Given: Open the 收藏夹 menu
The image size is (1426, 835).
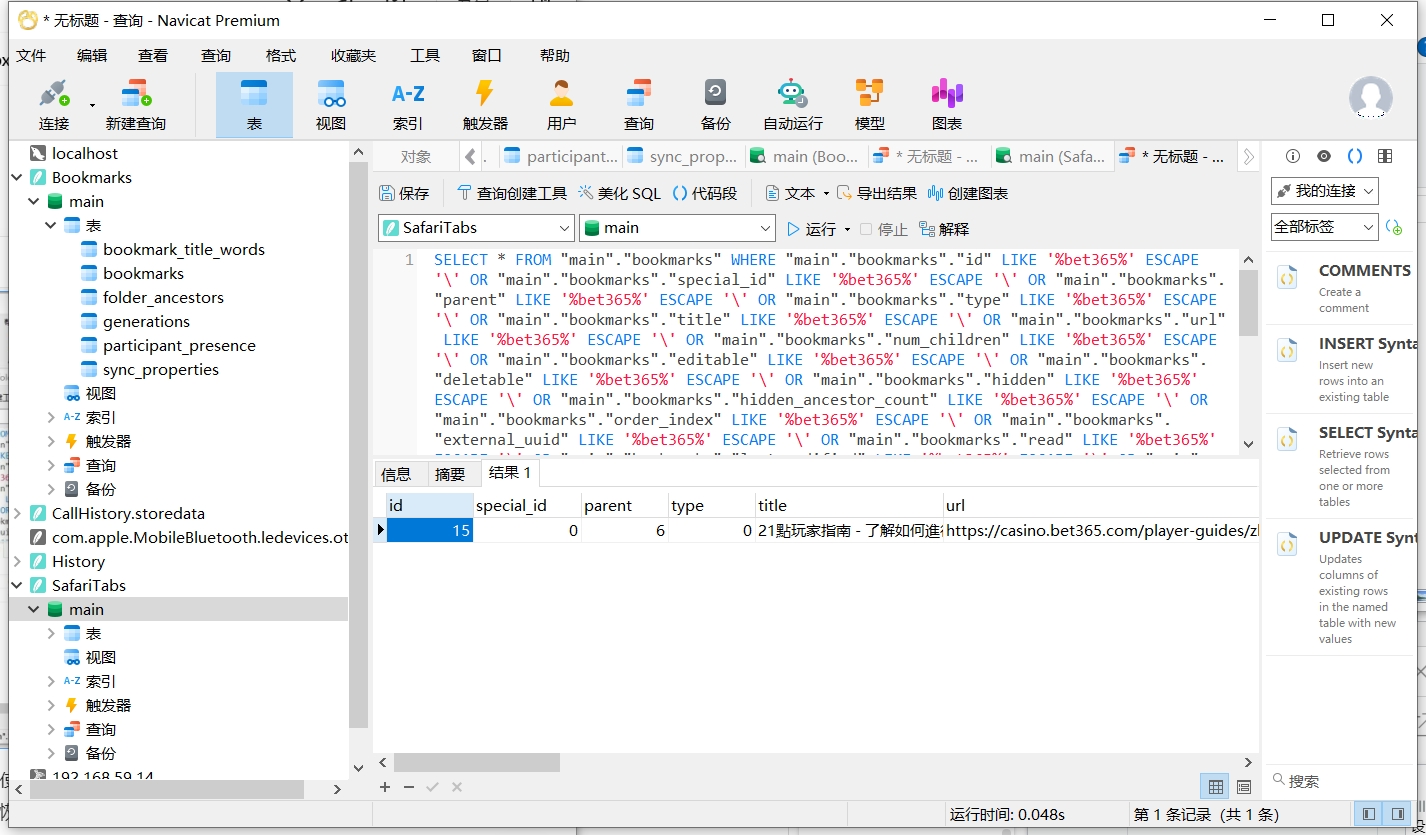Looking at the screenshot, I should coord(354,56).
